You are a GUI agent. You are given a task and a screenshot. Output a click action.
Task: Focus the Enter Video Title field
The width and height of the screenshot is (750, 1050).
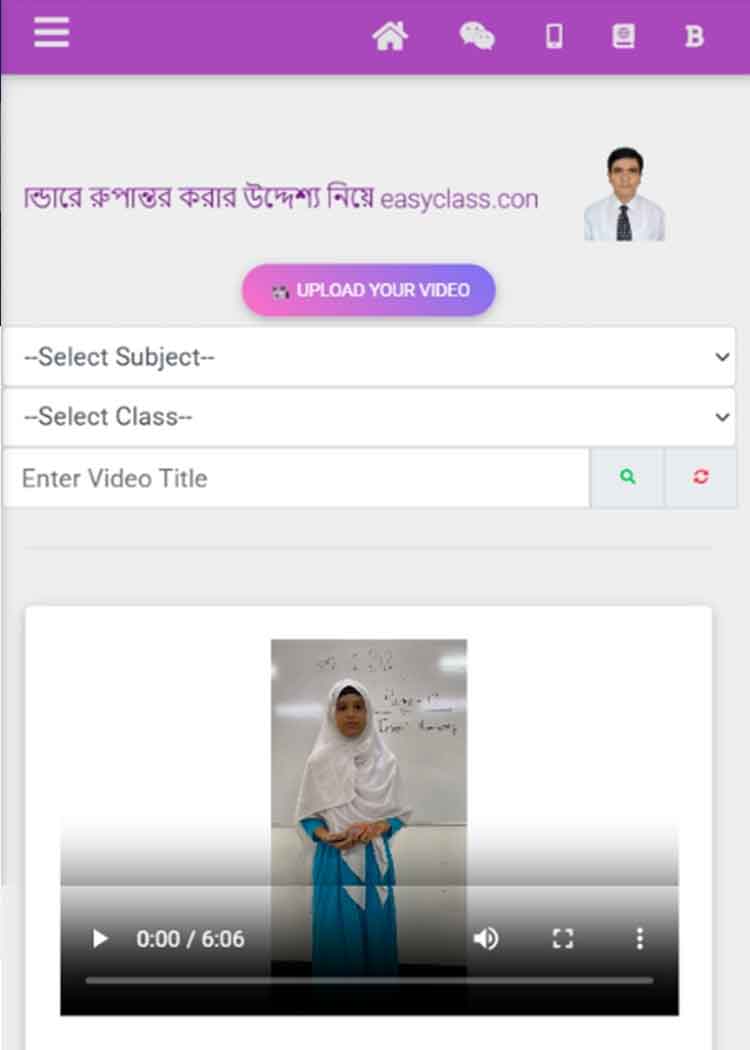[x=297, y=478]
